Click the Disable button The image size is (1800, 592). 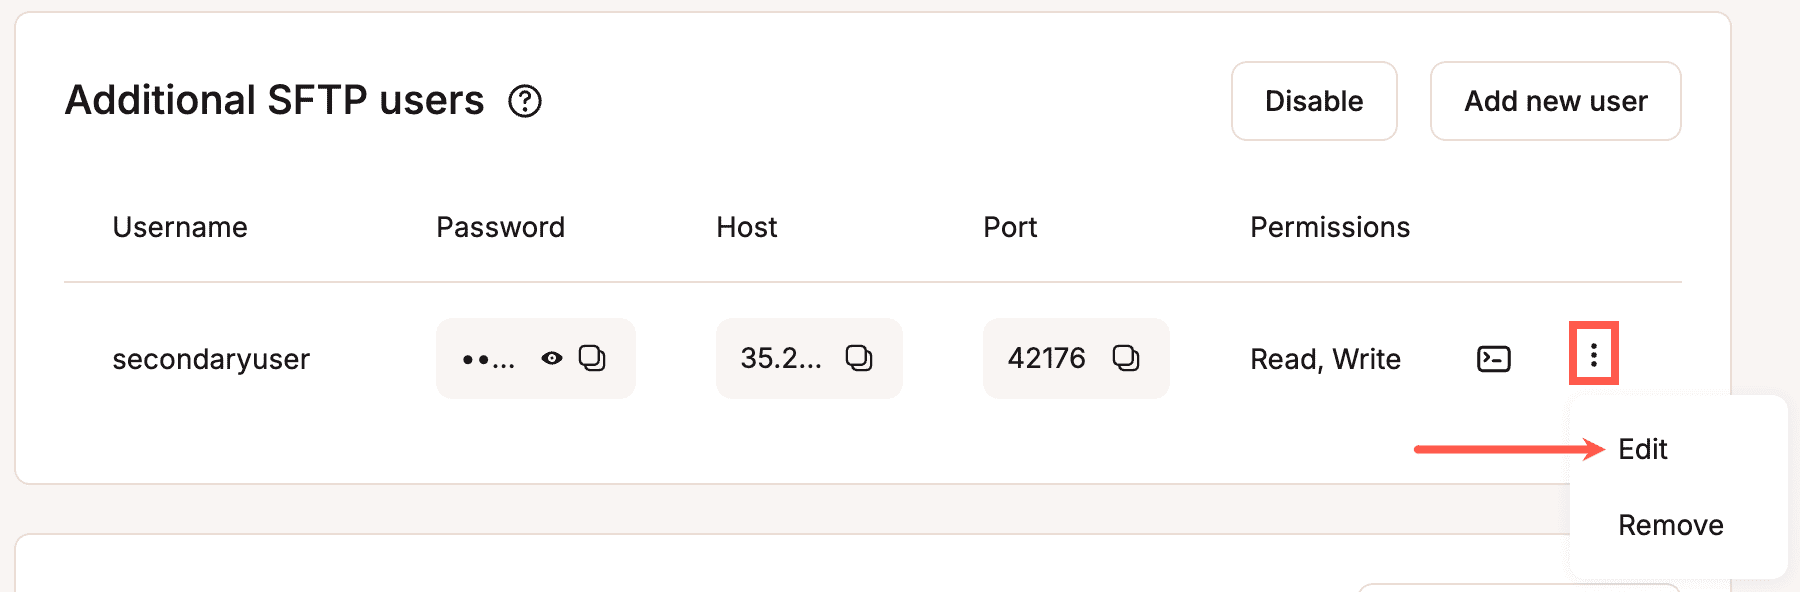pyautogui.click(x=1313, y=101)
